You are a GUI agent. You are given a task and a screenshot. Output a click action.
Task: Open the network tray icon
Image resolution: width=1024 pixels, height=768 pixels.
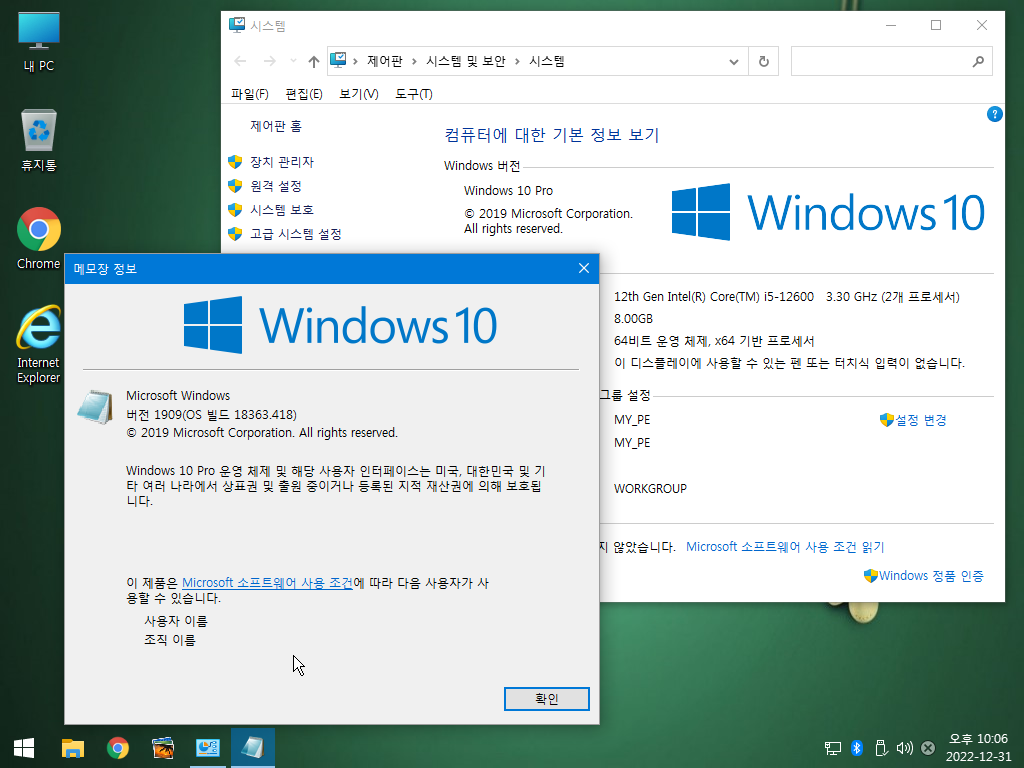[x=833, y=748]
